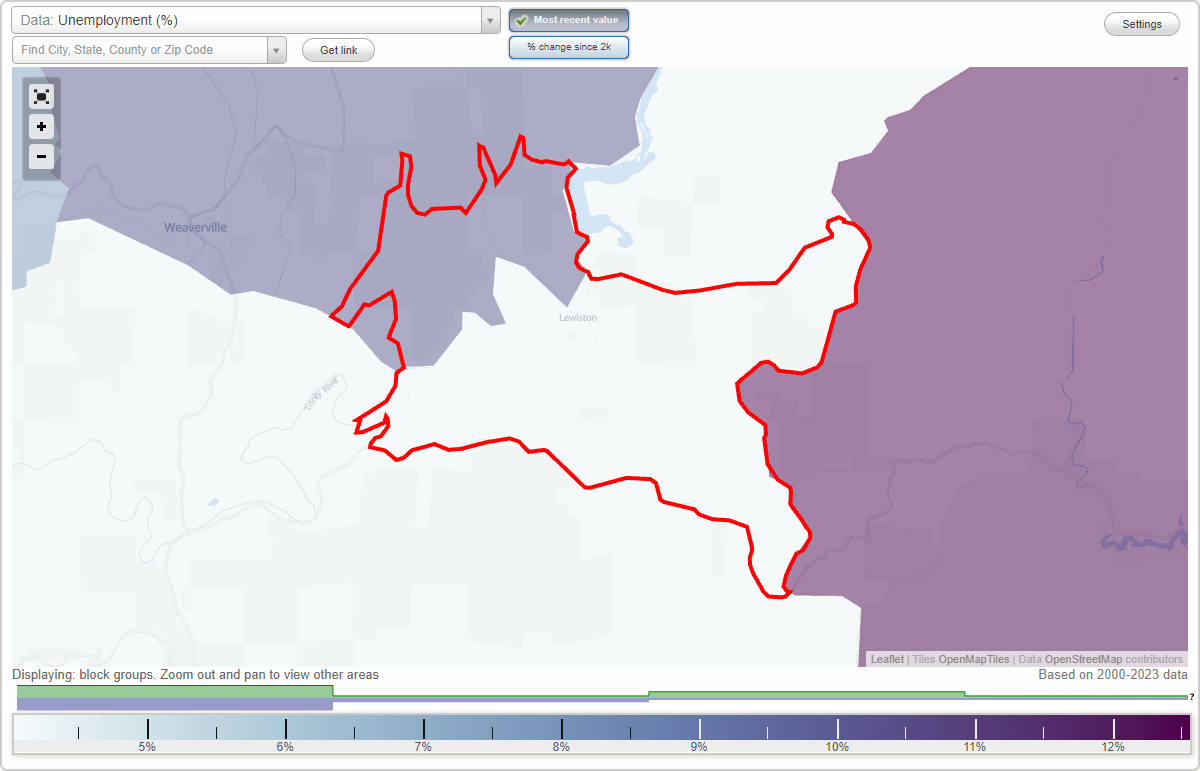Zoom in with the plus button

pyautogui.click(x=41, y=126)
